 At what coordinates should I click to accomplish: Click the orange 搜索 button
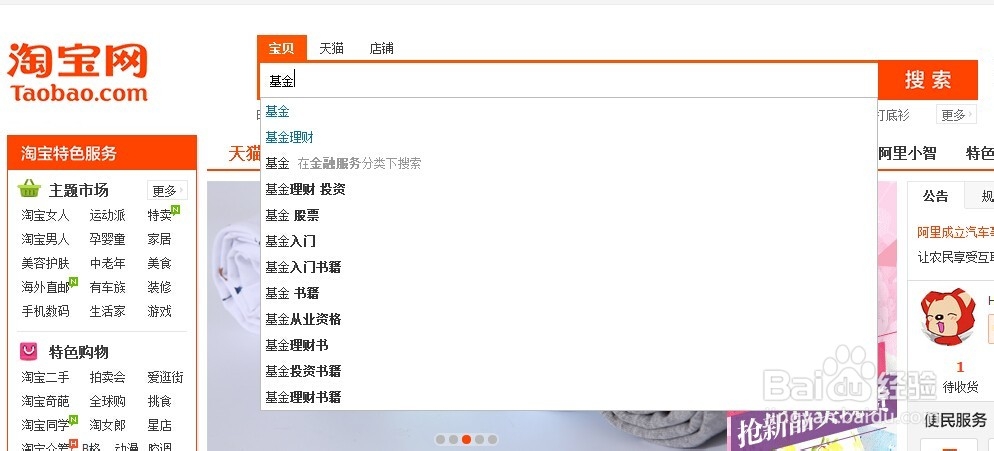(x=928, y=80)
